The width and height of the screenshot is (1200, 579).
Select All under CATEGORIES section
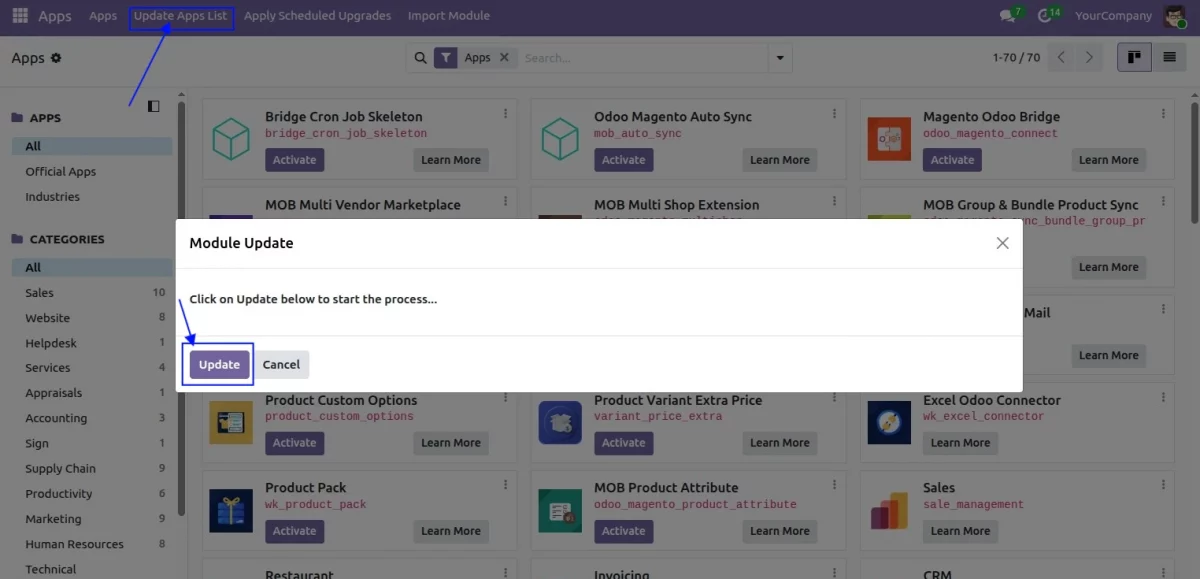(x=92, y=268)
